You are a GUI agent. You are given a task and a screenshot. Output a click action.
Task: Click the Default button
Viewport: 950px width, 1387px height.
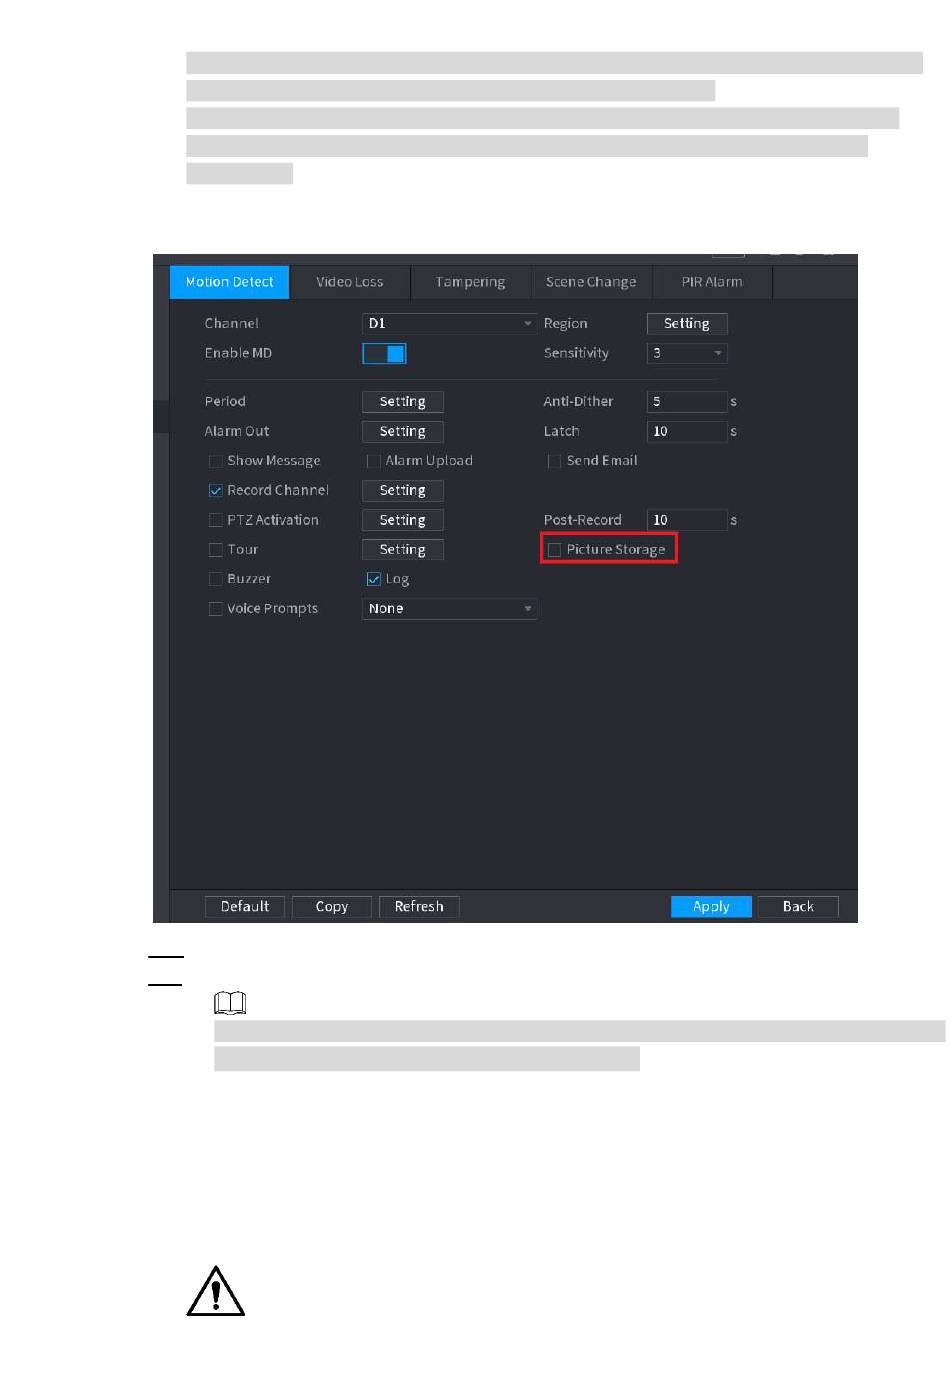[245, 906]
